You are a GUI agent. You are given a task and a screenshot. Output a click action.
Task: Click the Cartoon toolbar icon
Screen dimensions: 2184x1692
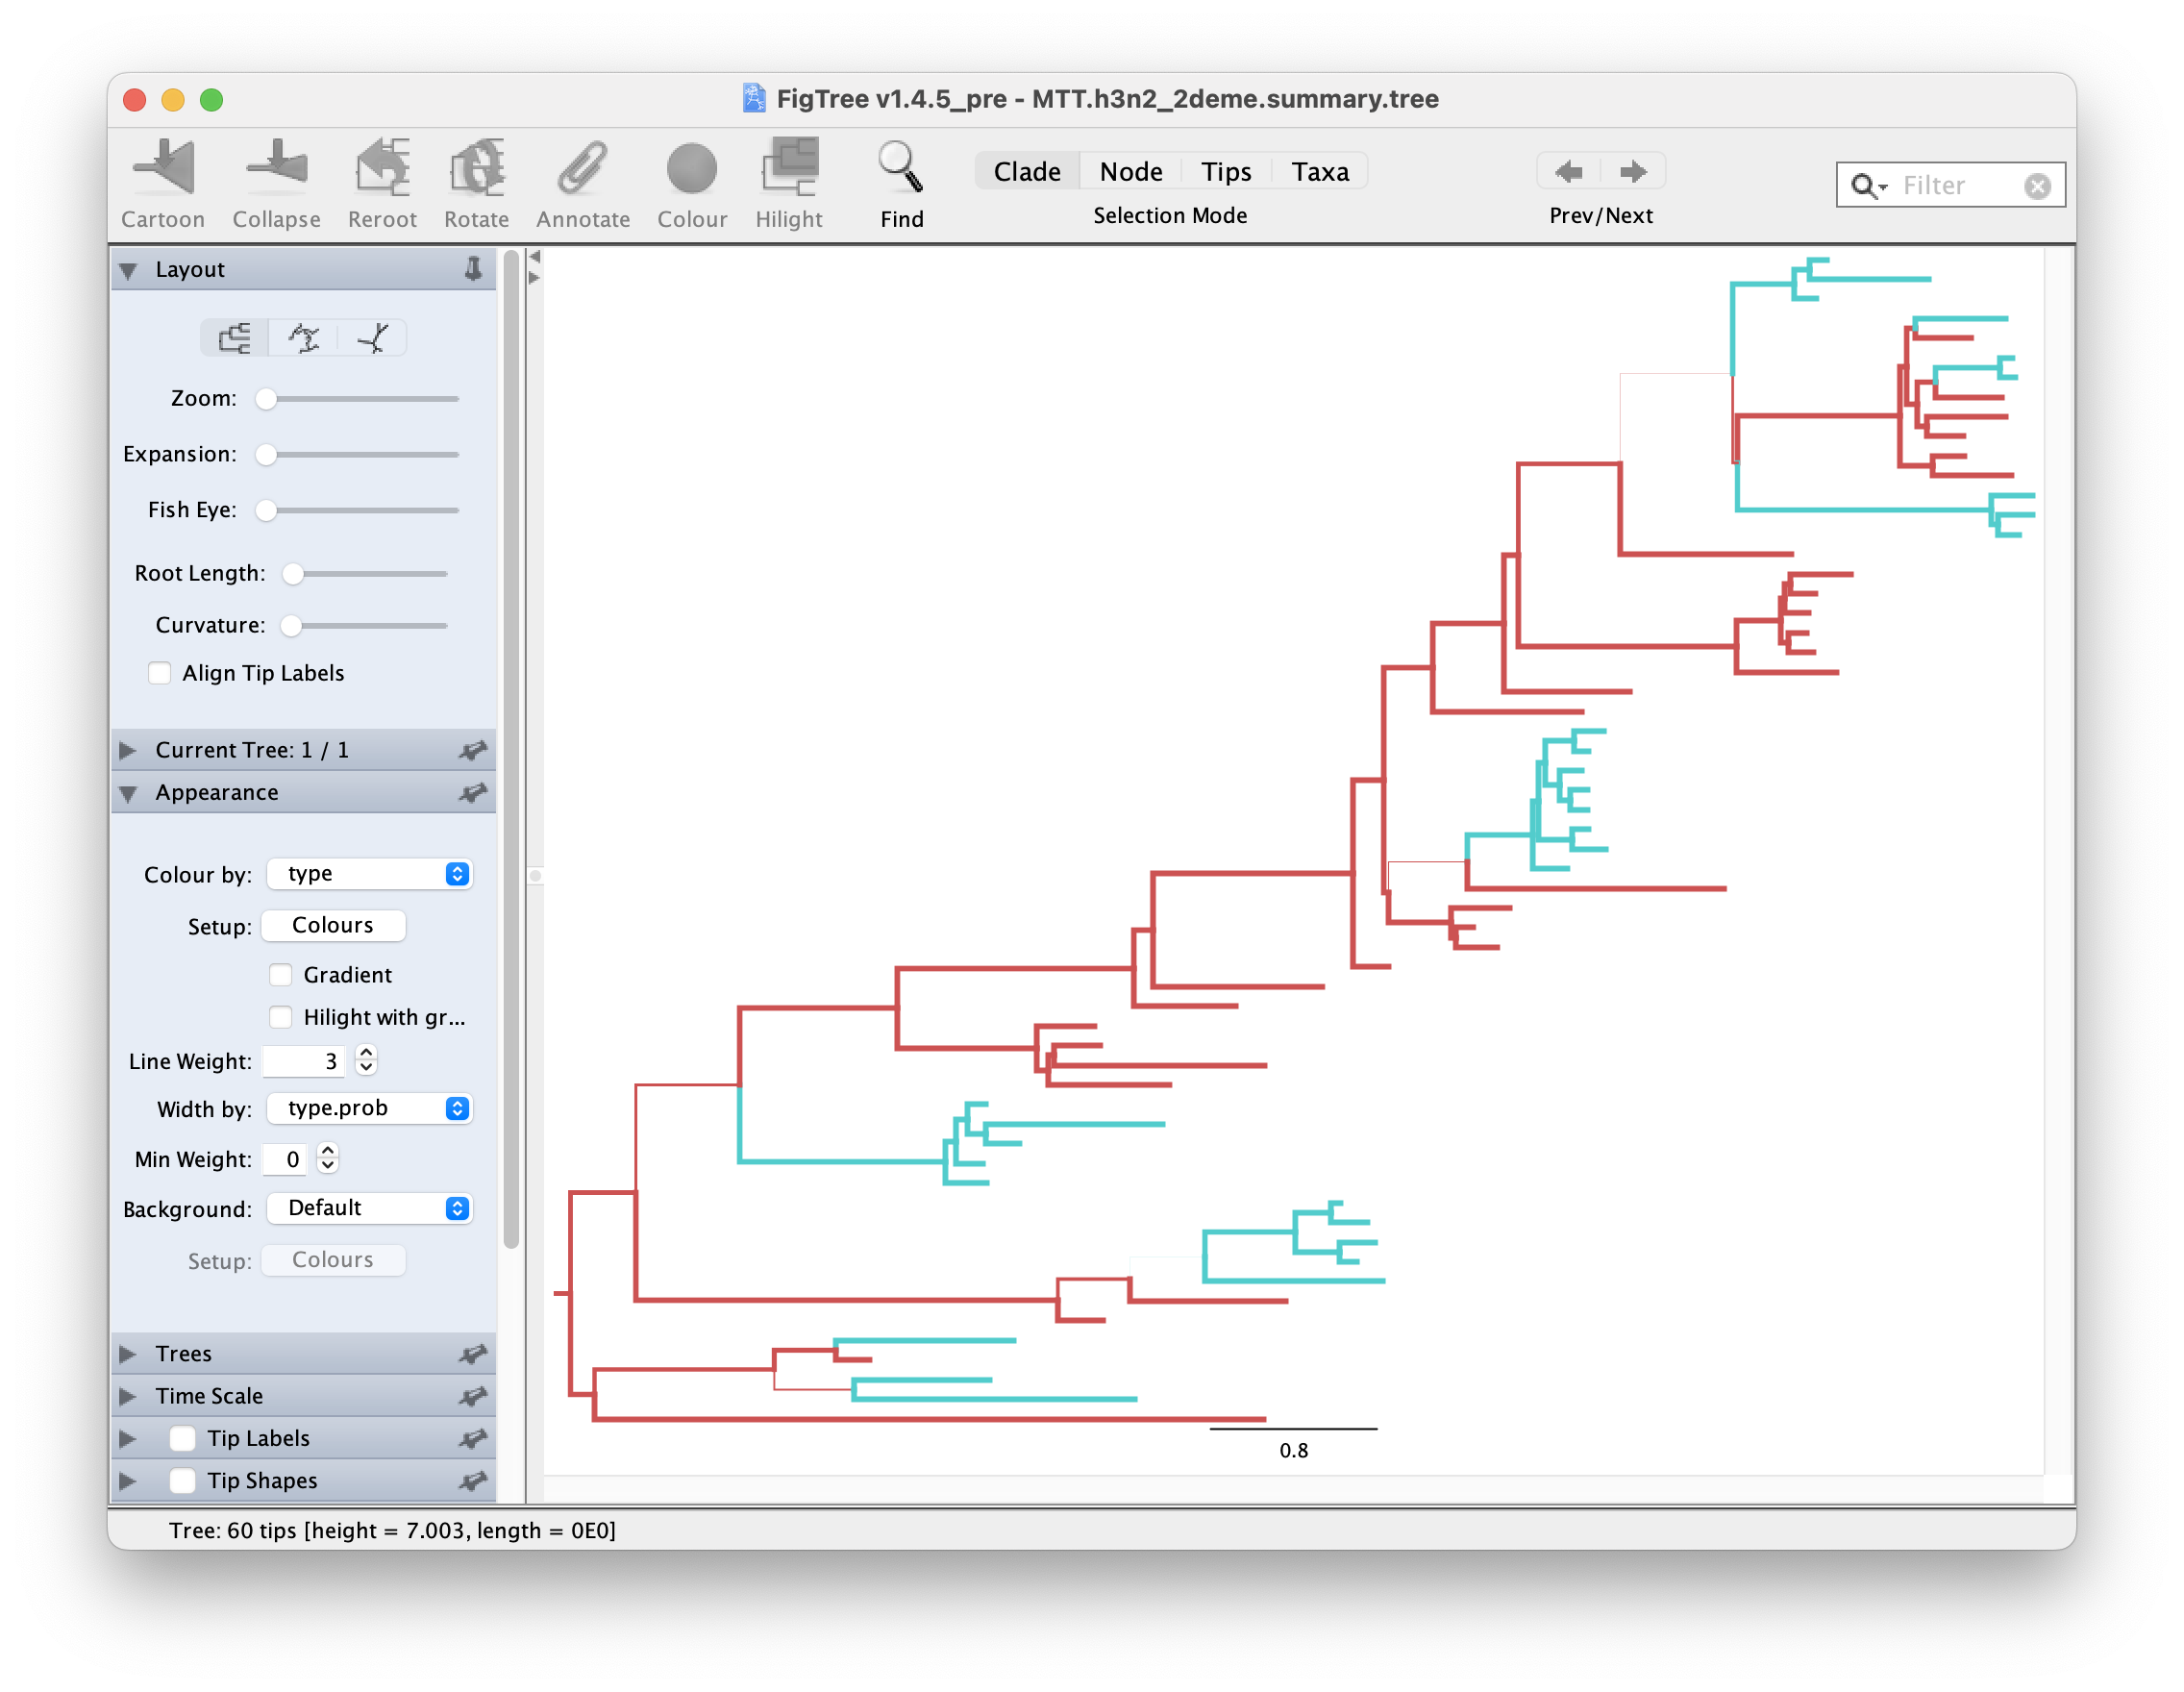click(x=163, y=167)
